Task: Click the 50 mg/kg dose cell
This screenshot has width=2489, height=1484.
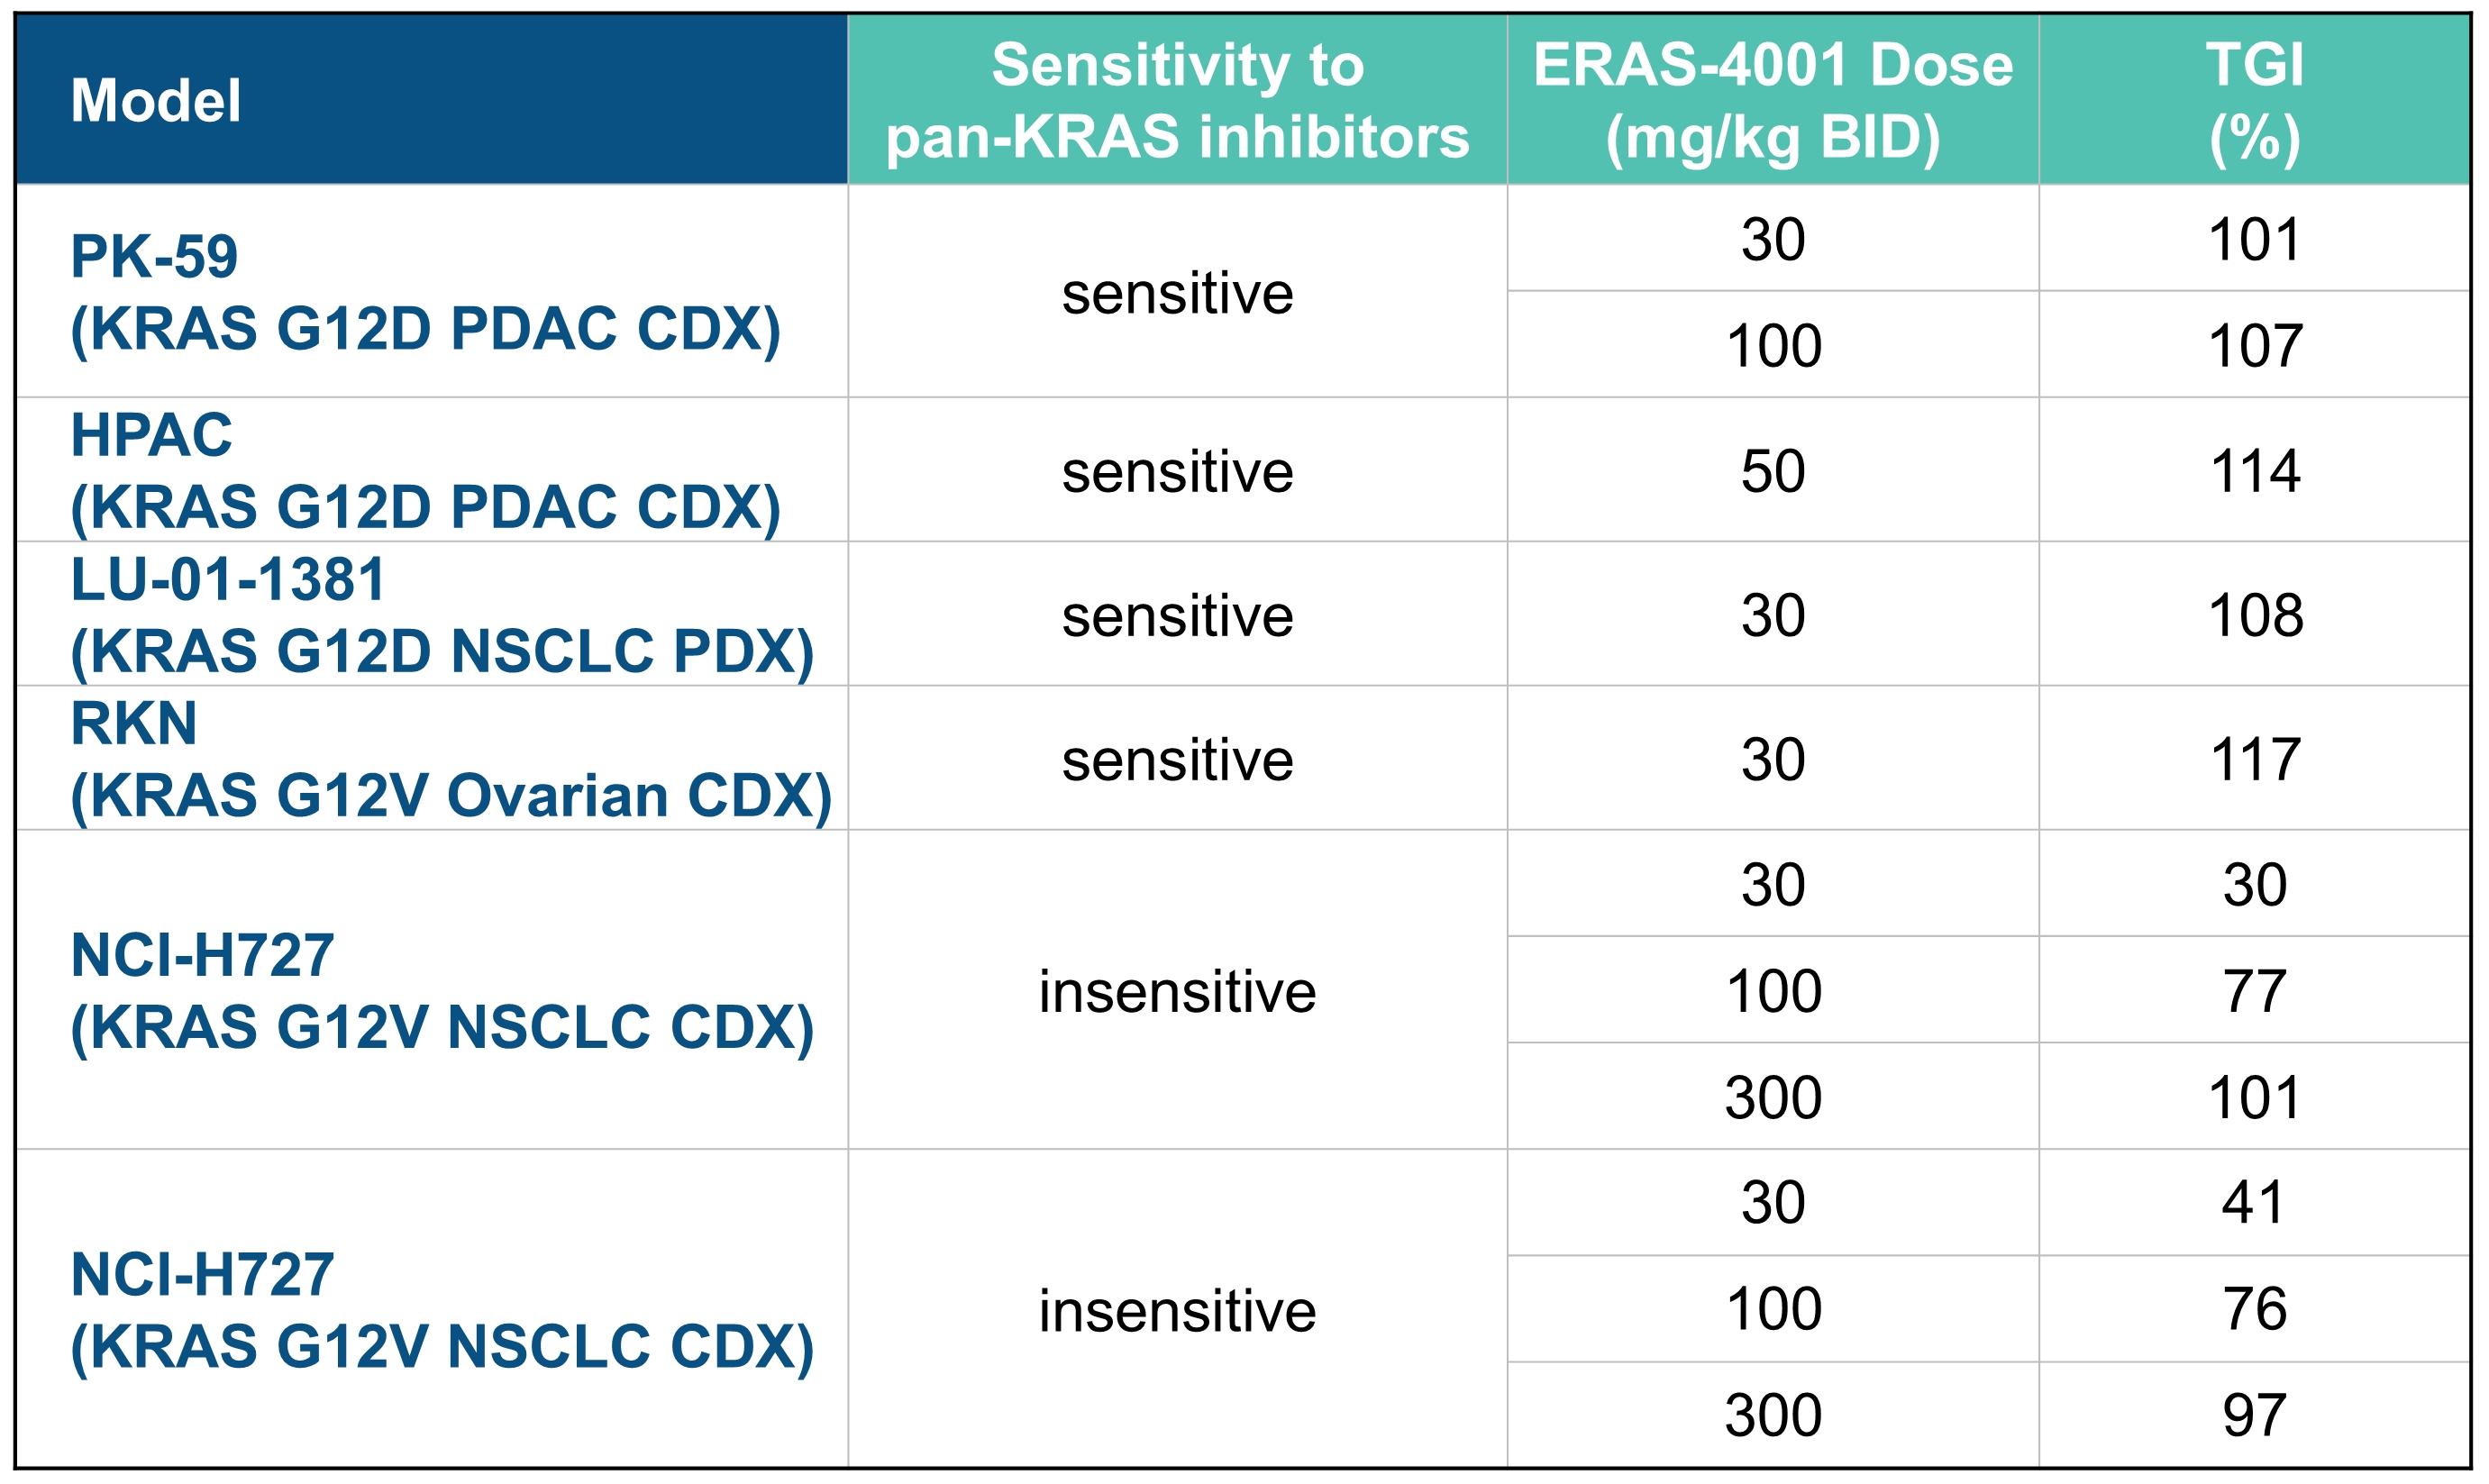Action: point(1772,471)
